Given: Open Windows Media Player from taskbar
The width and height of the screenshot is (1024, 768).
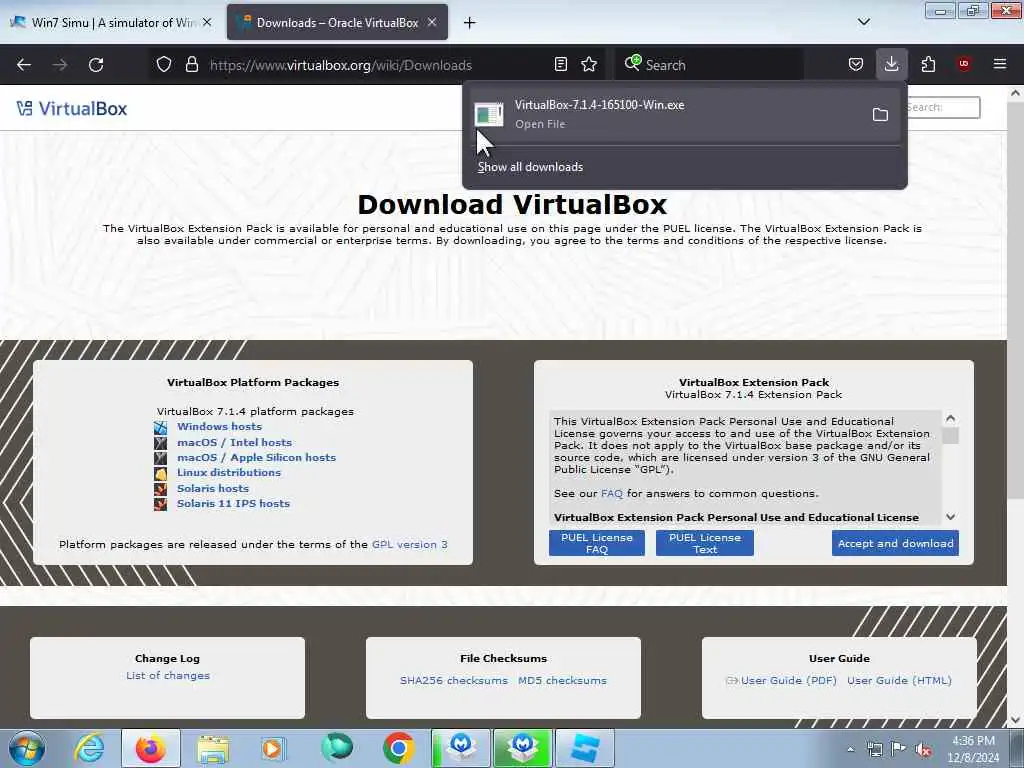Looking at the screenshot, I should tap(272, 748).
